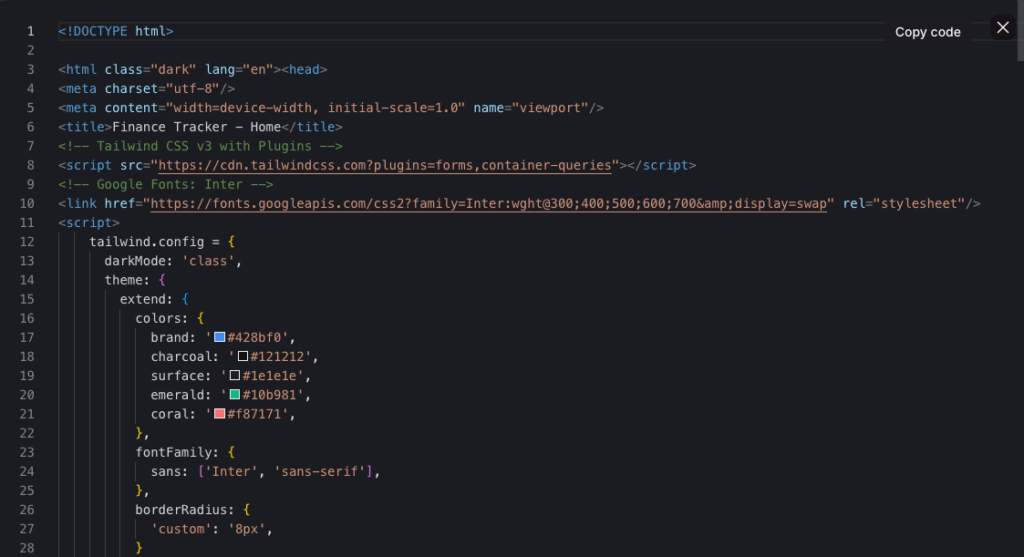This screenshot has height=557, width=1024.
Task: Click the emerald green color swatch
Action: pos(235,395)
